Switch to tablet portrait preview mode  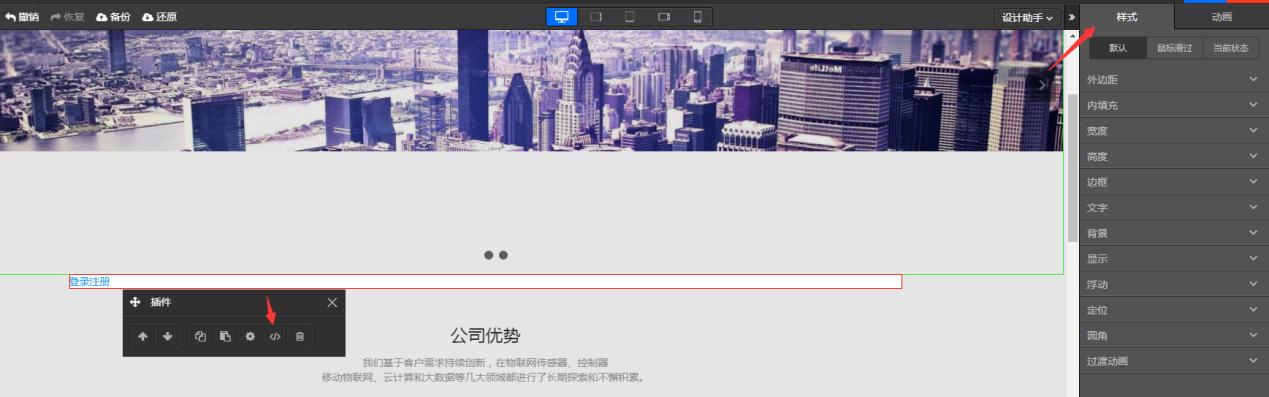pyautogui.click(x=630, y=17)
